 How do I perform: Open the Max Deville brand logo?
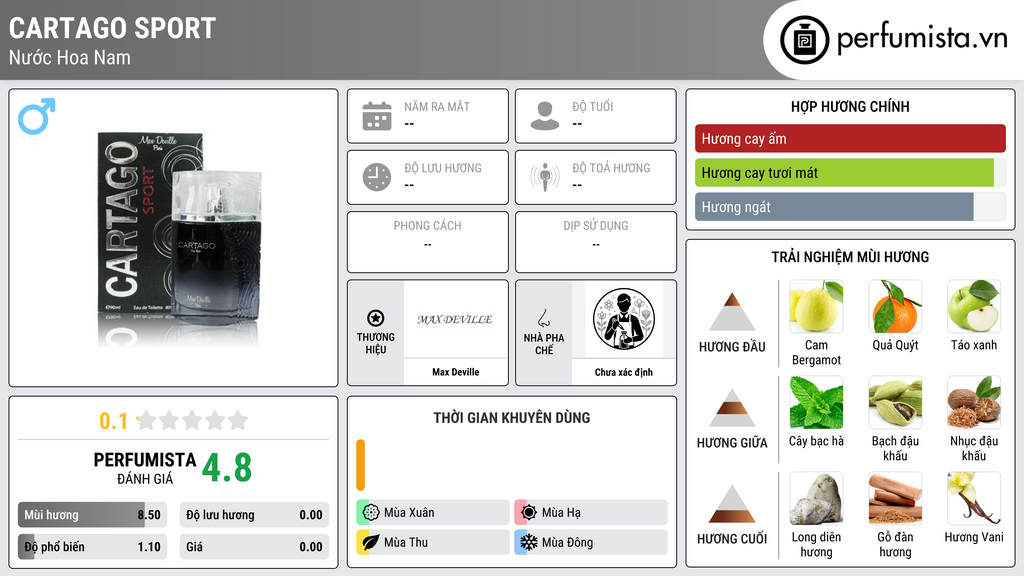click(x=455, y=319)
